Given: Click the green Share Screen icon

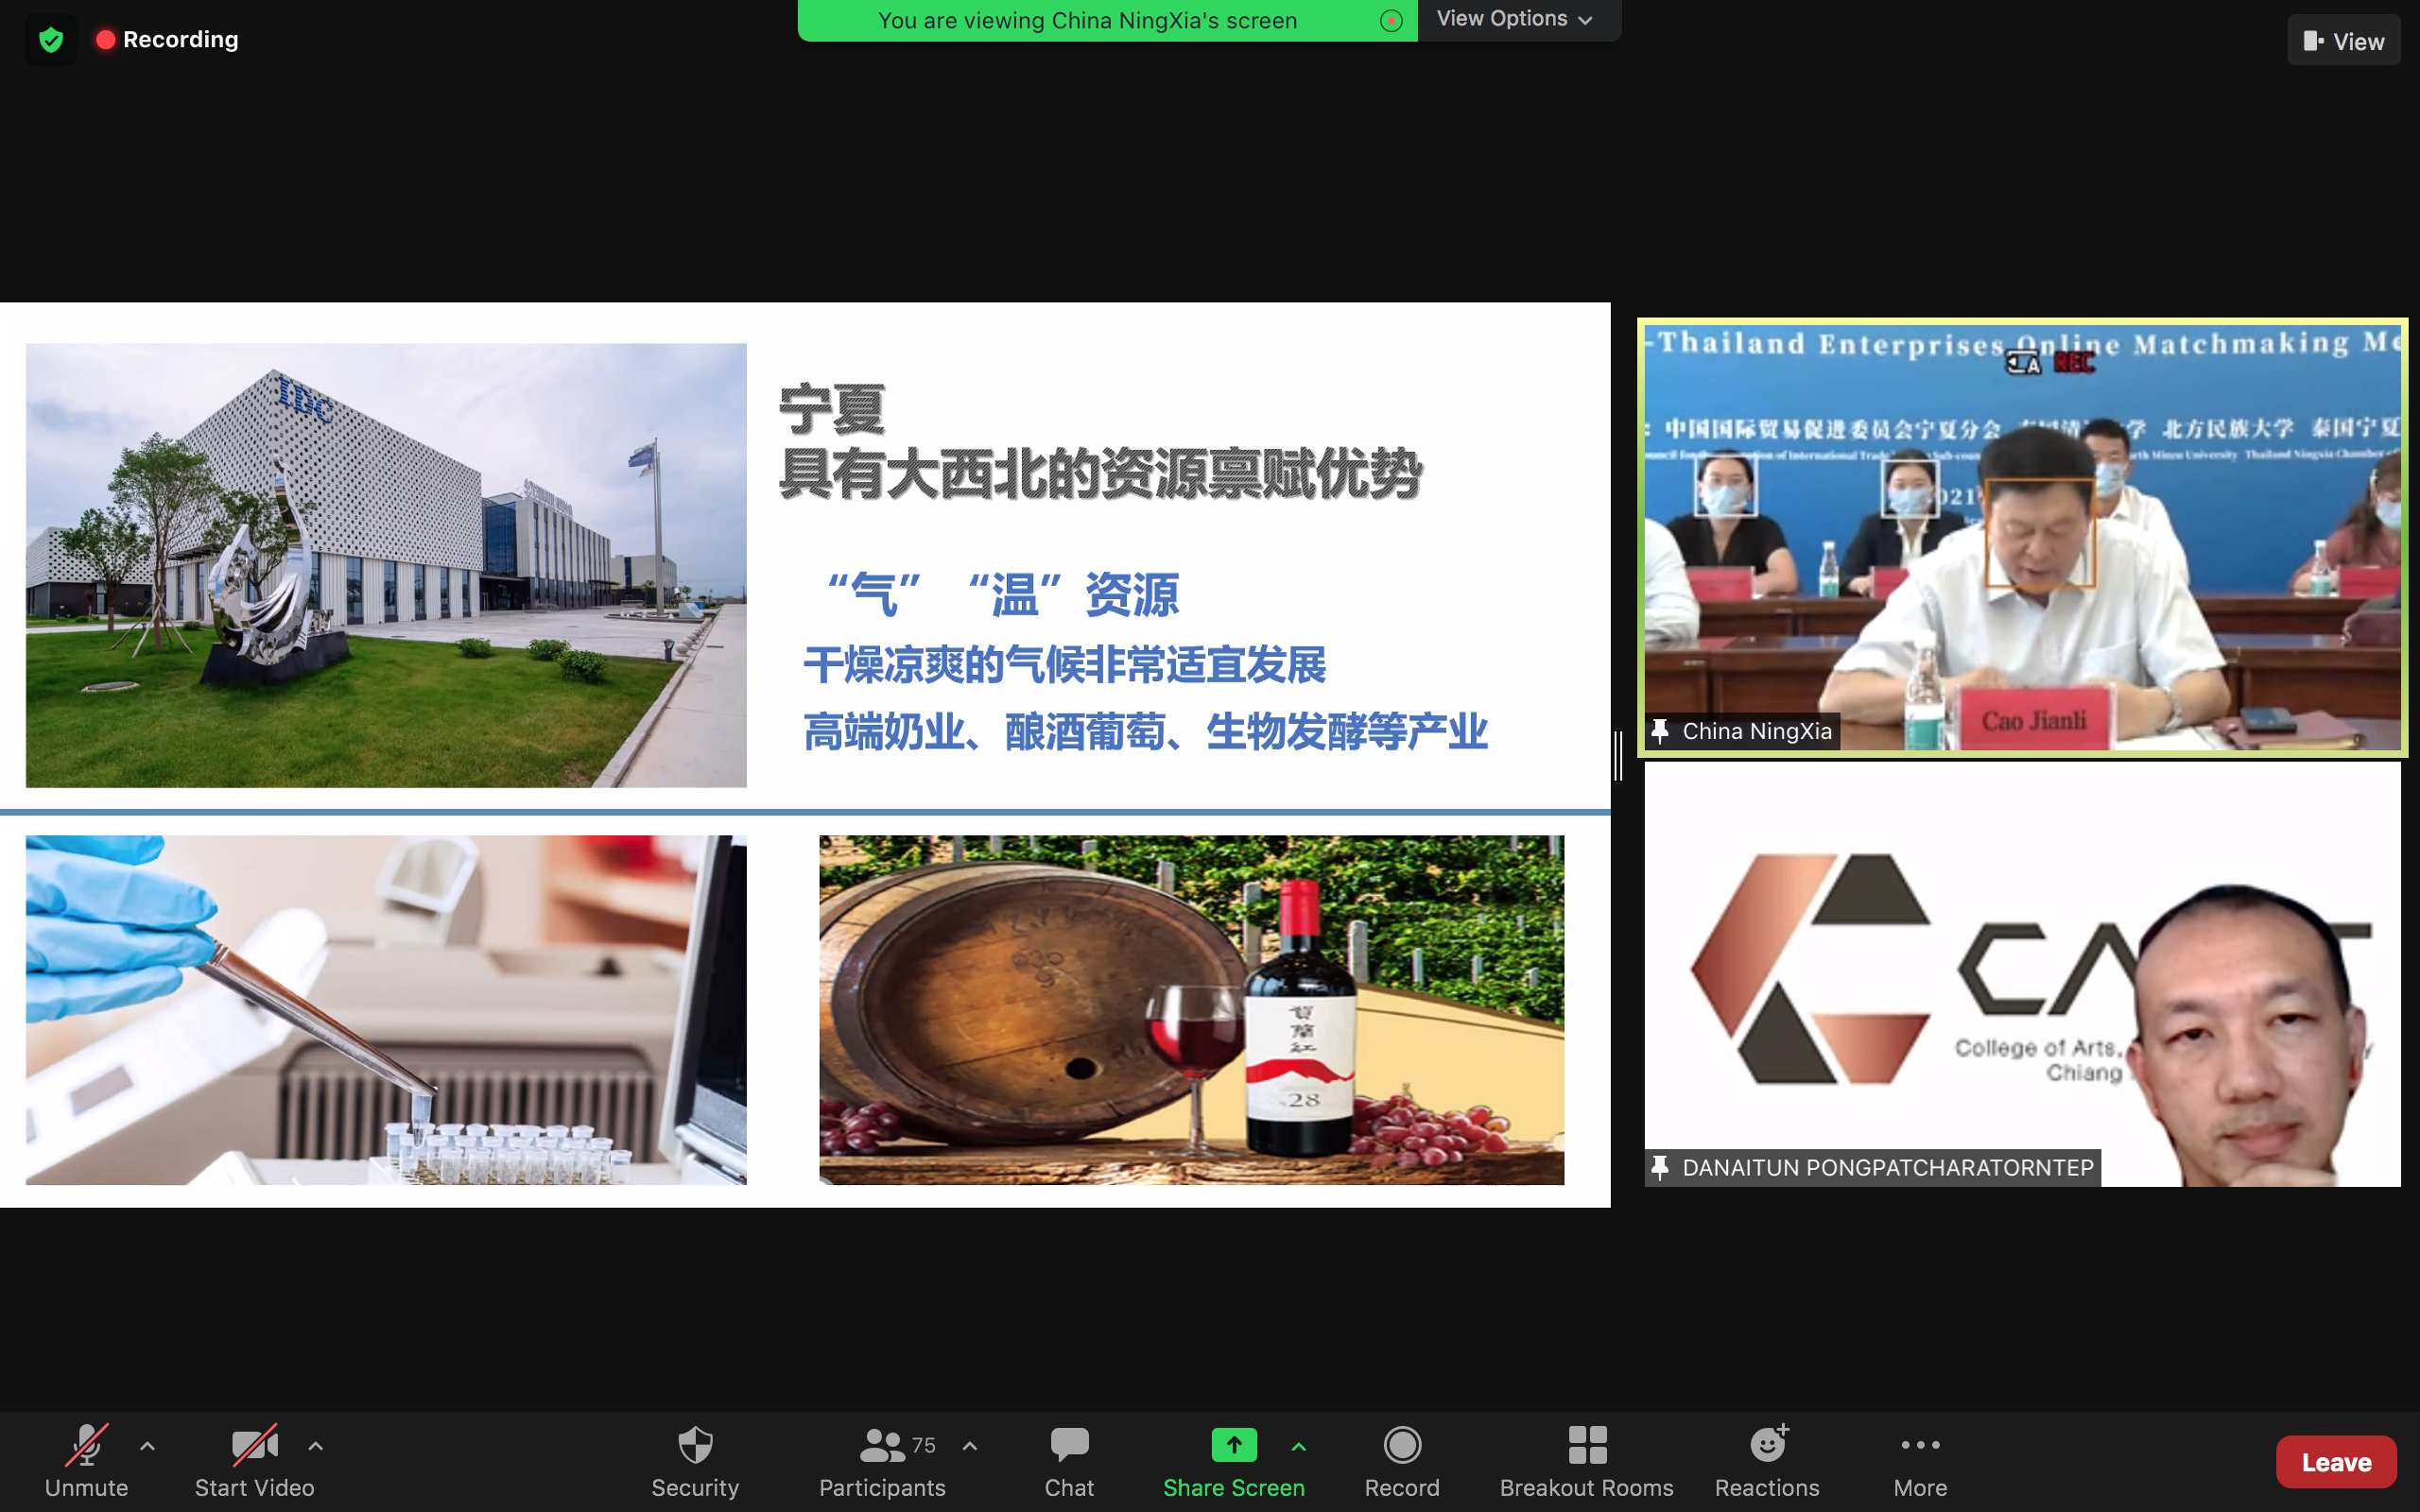Looking at the screenshot, I should click(x=1233, y=1445).
